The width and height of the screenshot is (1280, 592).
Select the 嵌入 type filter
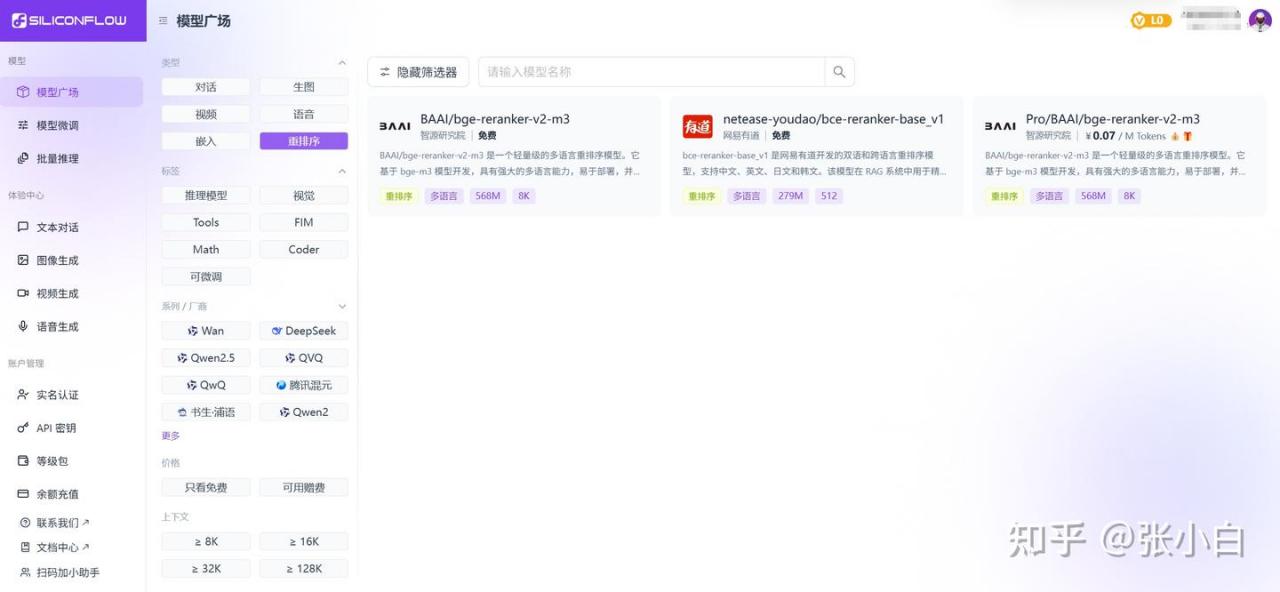[206, 141]
